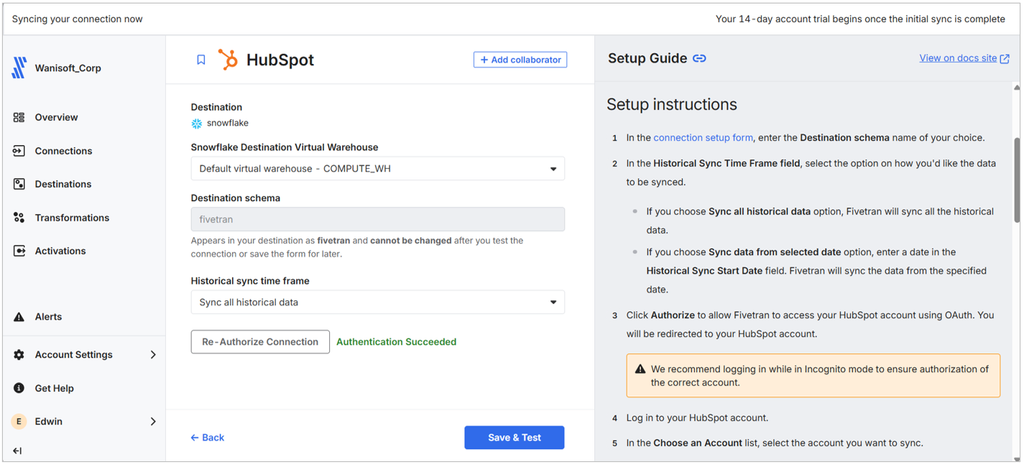The image size is (1024, 464).
Task: Click the Alerts warning triangle icon
Action: pos(19,317)
